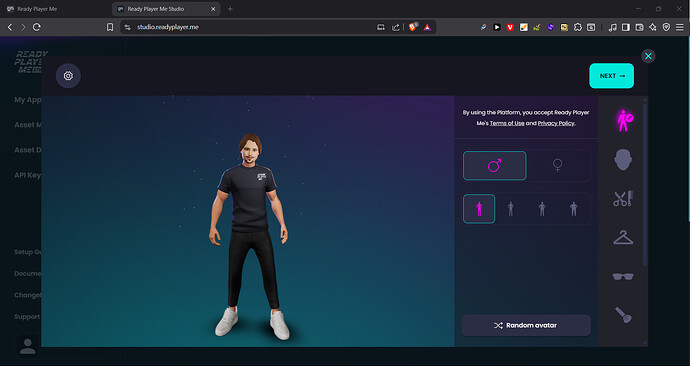Open the Privacy Policy link

(556, 123)
